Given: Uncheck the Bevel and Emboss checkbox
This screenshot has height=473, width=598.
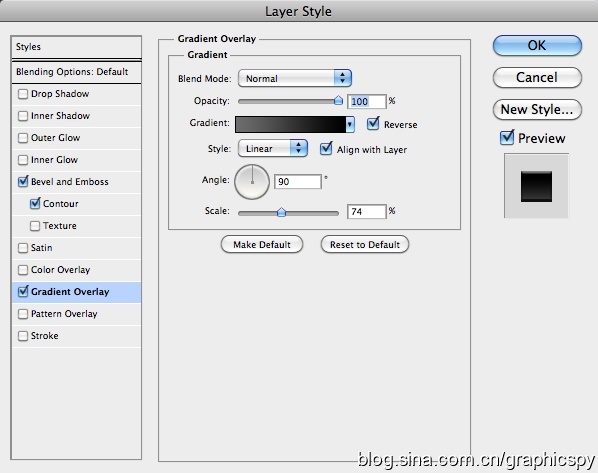Looking at the screenshot, I should tap(23, 182).
